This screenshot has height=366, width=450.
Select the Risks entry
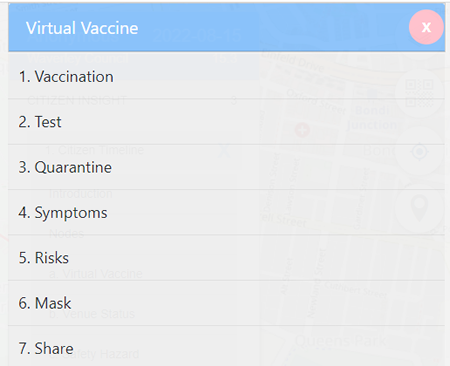click(226, 258)
